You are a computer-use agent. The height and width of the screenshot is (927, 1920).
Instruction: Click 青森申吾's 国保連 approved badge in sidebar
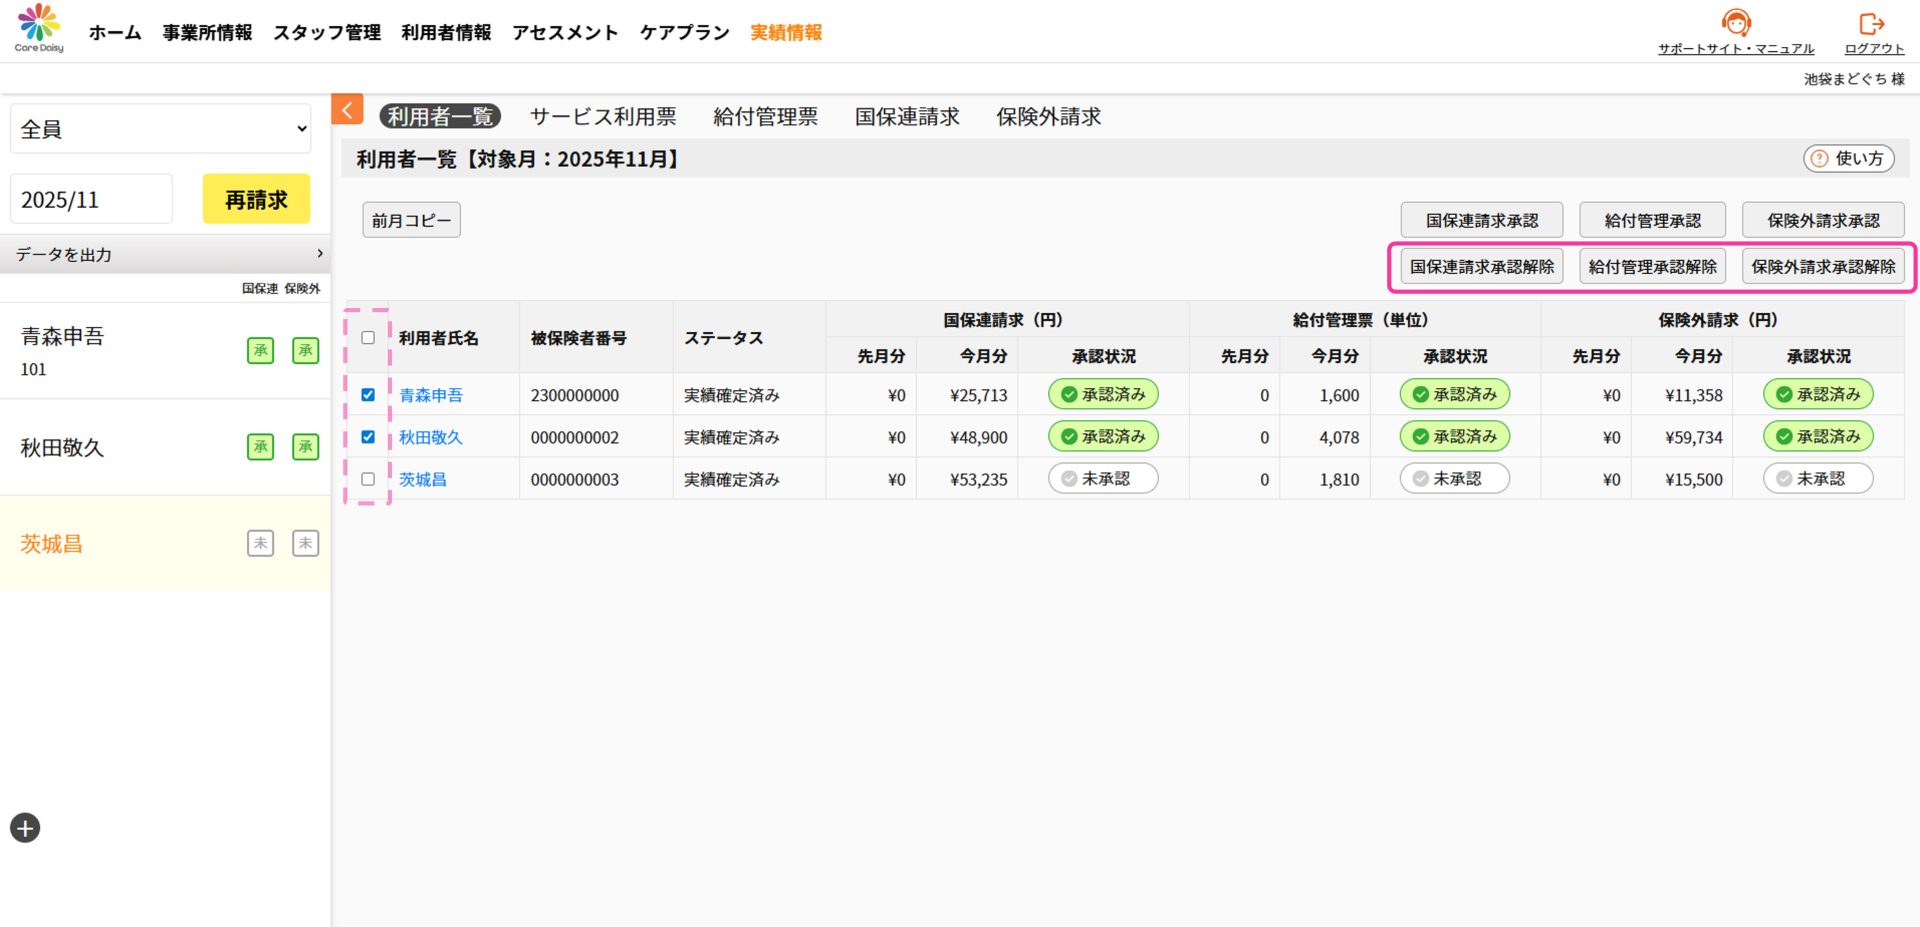point(260,350)
